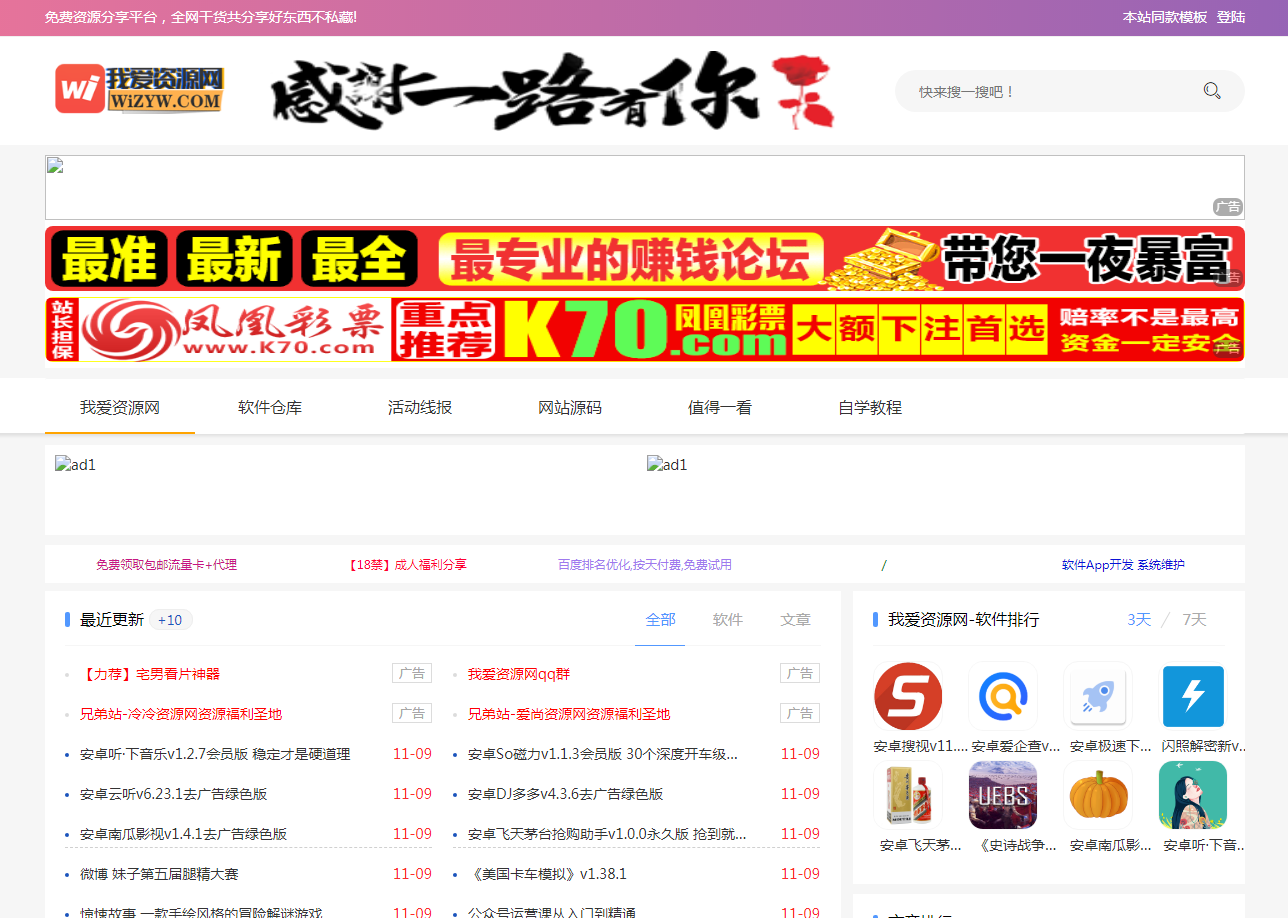The width and height of the screenshot is (1288, 918).
Task: Open the Moutai bottle app icon
Action: 908,795
